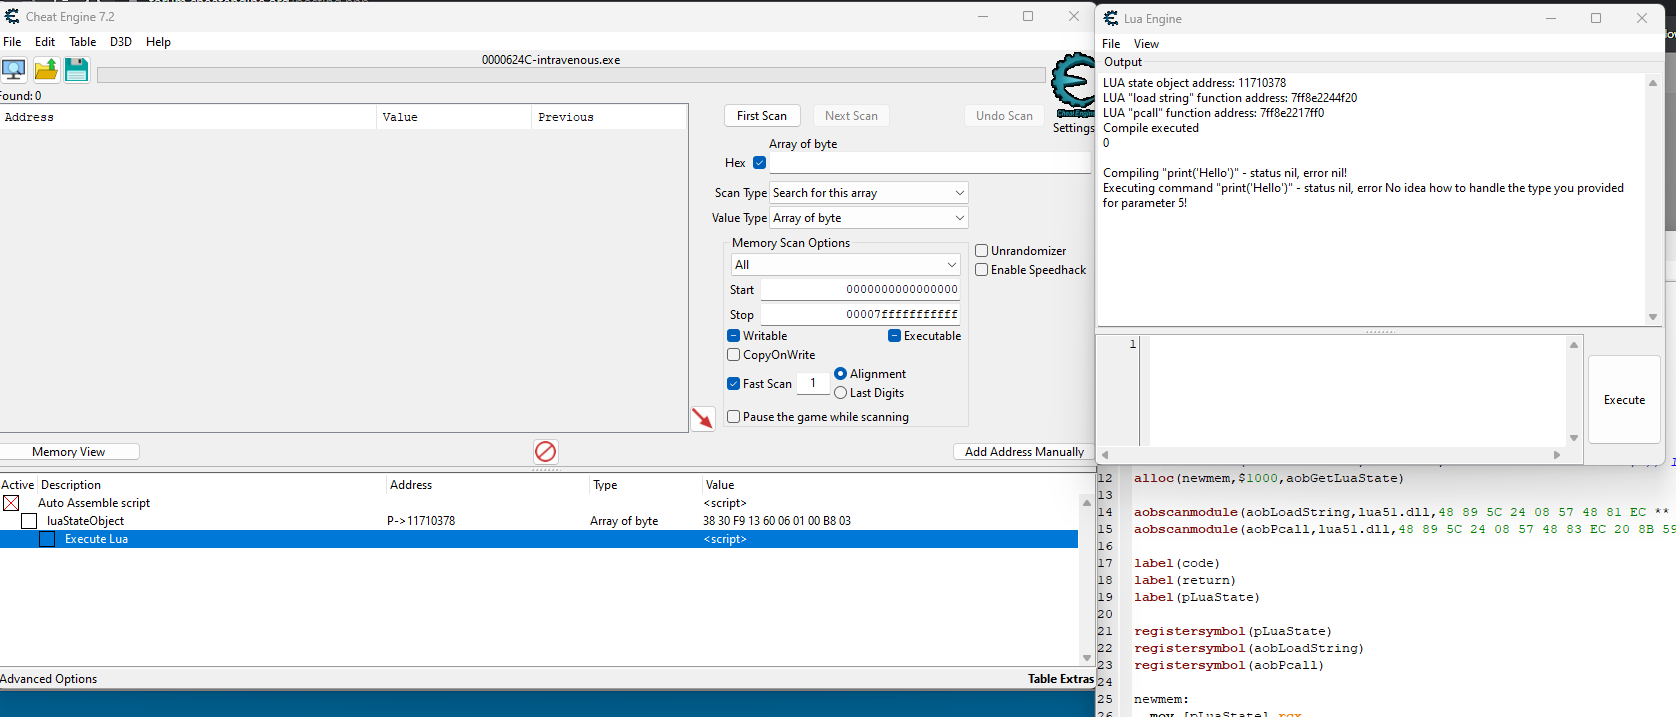Click the Array of byte type cell
Viewport: 1676px width, 717px height.
624,521
